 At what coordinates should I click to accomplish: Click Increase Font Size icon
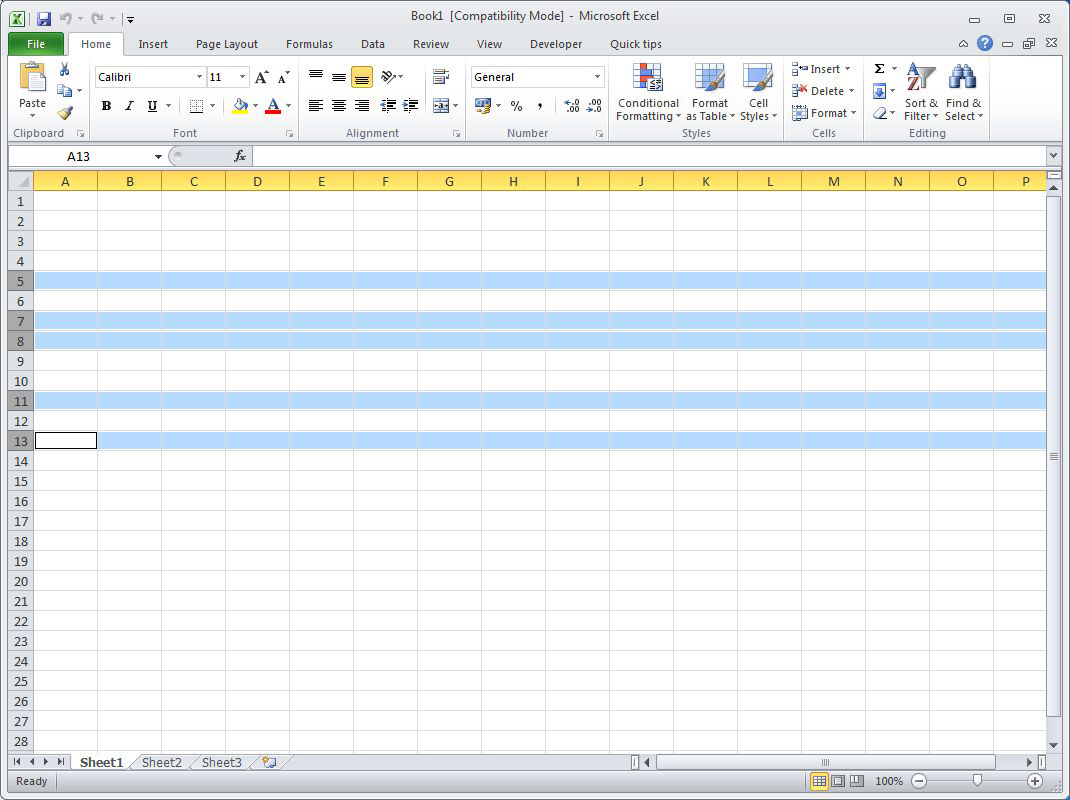coord(261,77)
